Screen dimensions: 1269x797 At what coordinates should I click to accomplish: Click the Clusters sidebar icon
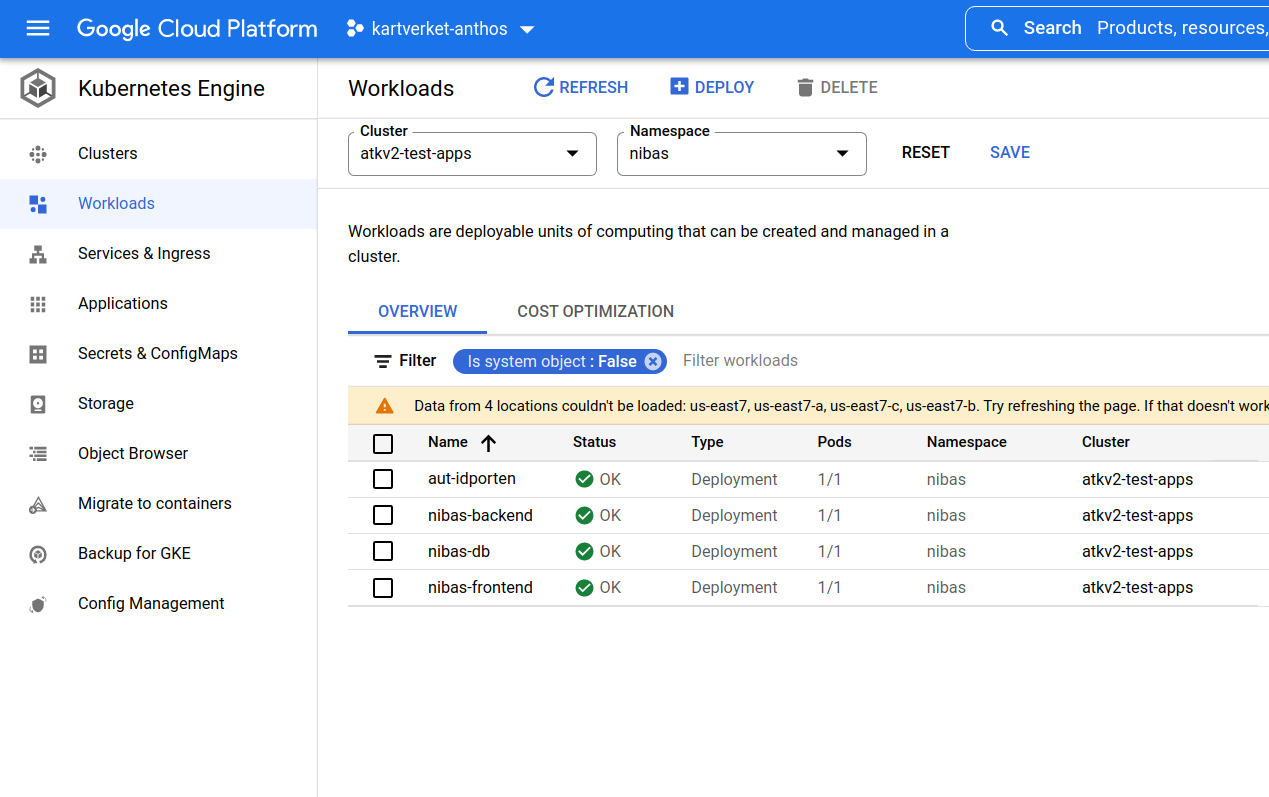(38, 154)
